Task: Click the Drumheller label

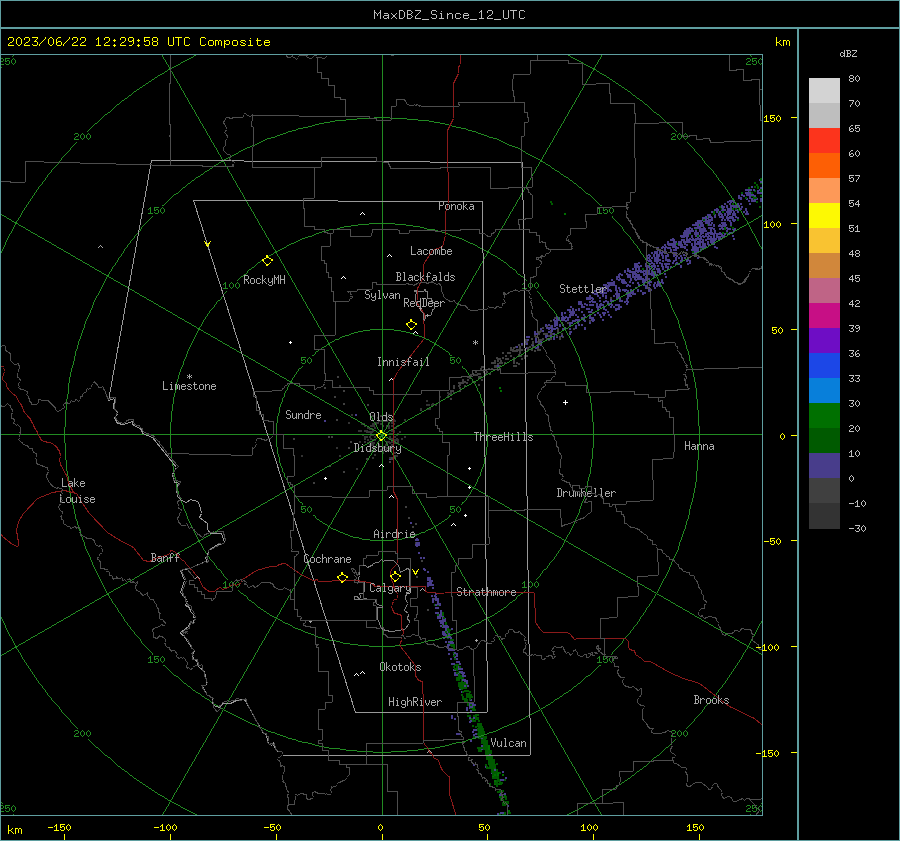Action: [x=586, y=493]
